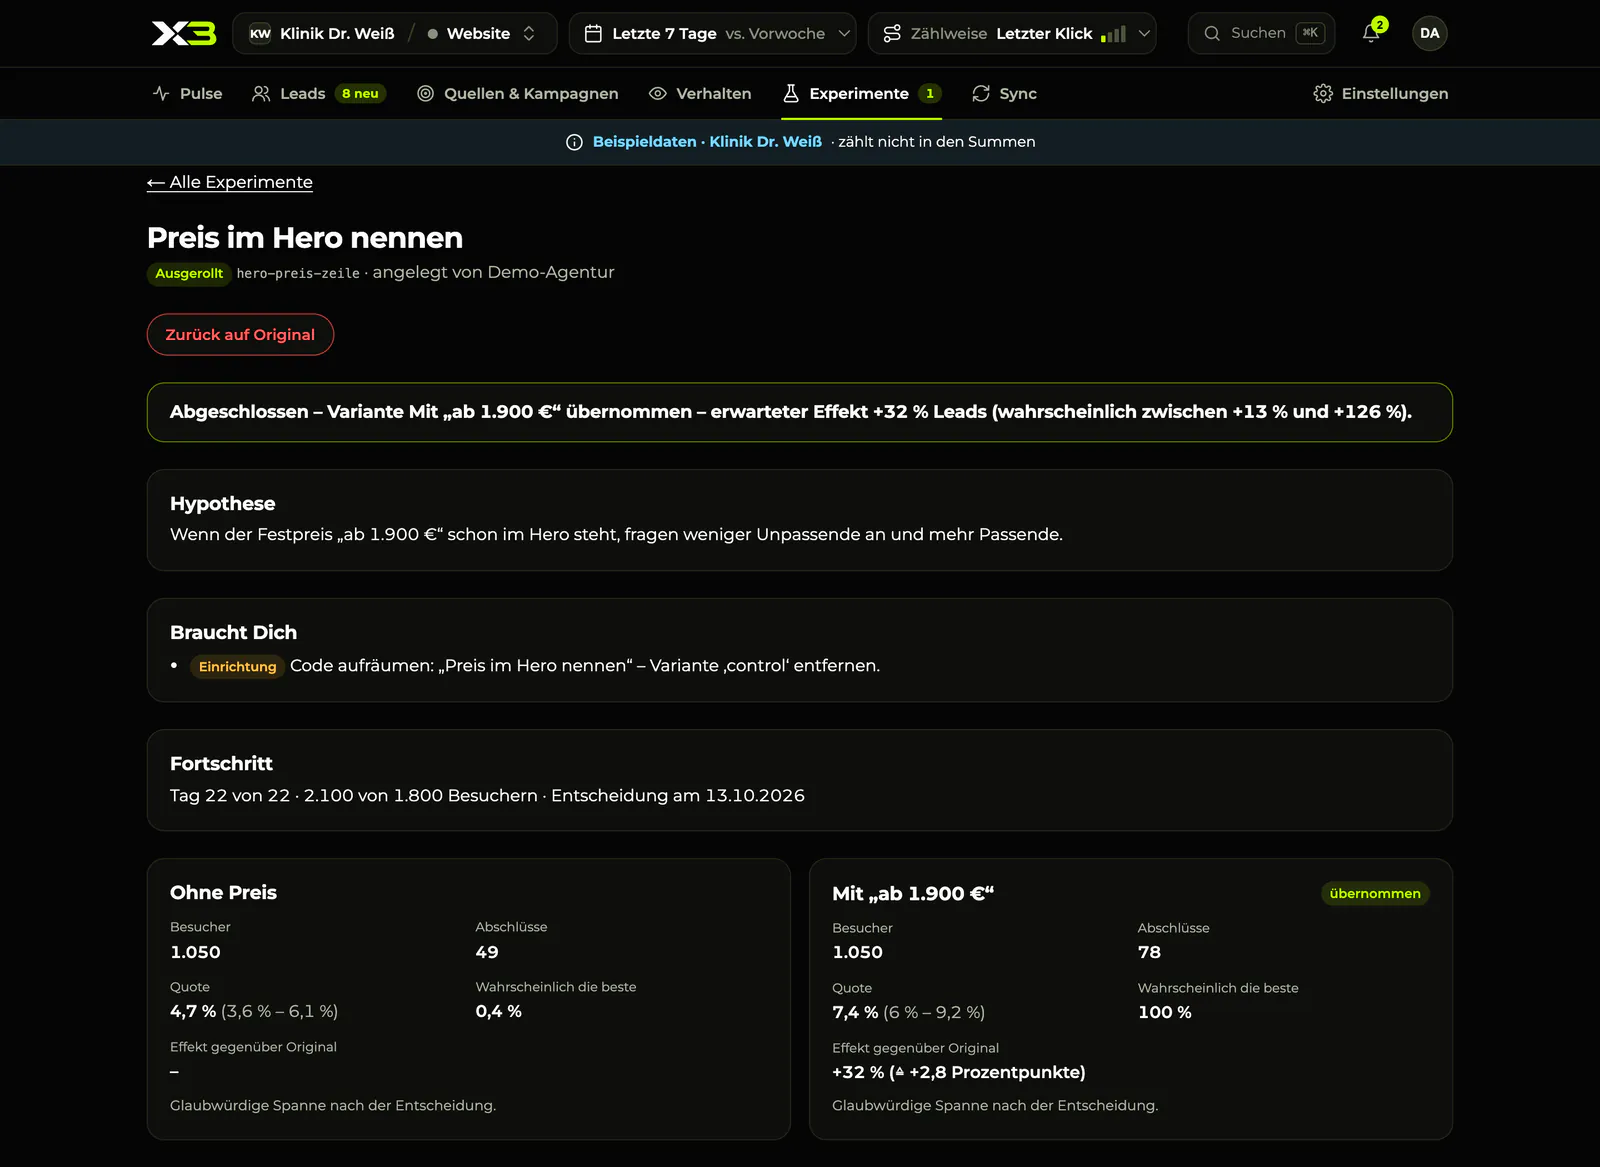Select the Experimente tab
The width and height of the screenshot is (1600, 1167).
point(861,93)
